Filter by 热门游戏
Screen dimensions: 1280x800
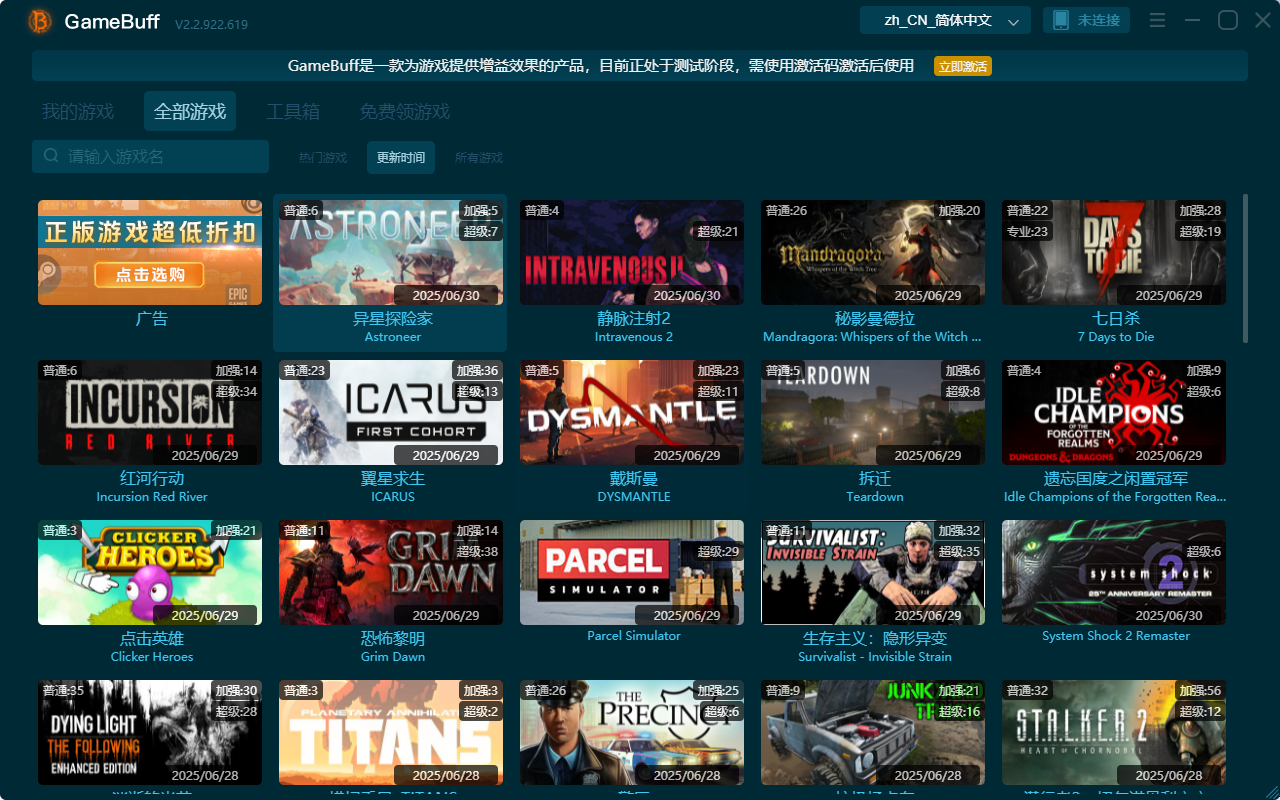323,157
